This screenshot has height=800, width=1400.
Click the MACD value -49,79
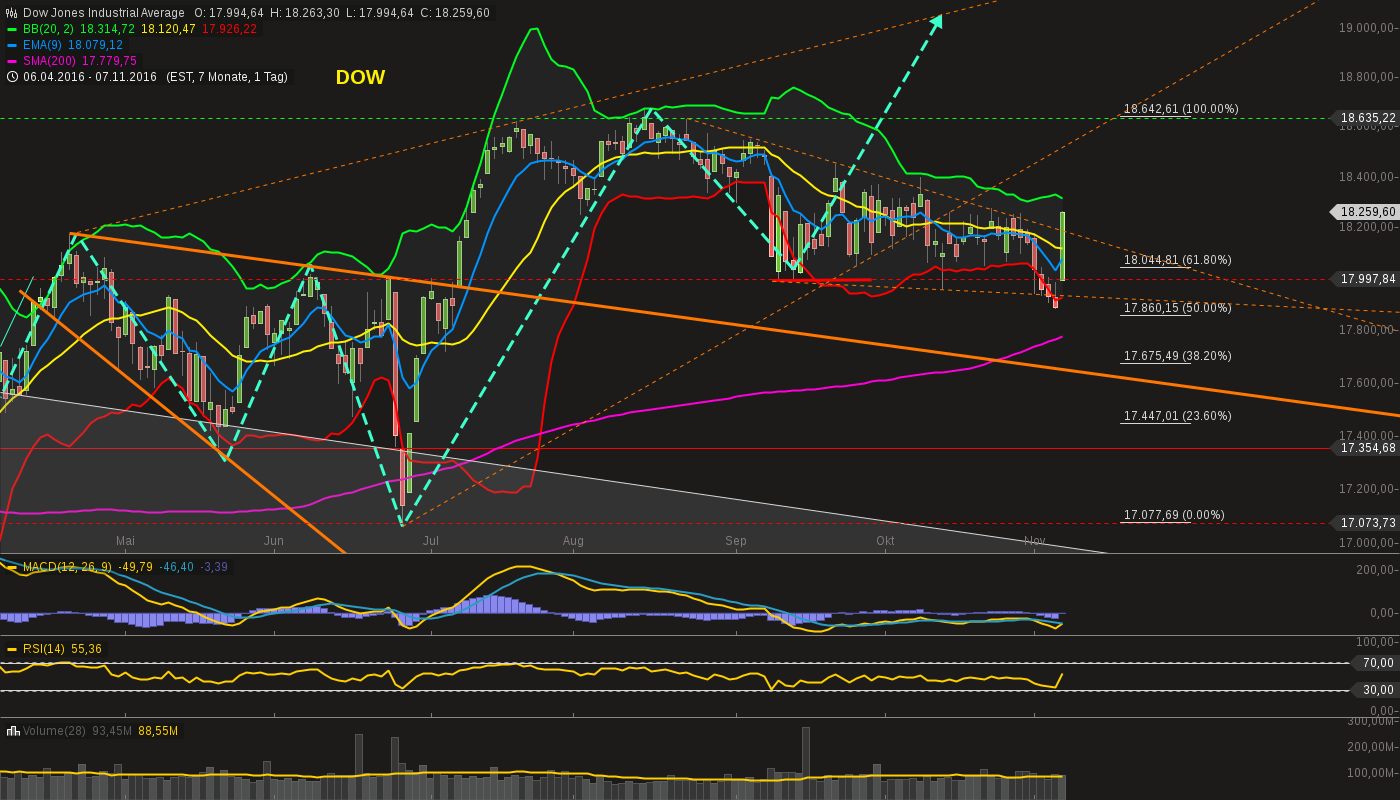tap(137, 567)
